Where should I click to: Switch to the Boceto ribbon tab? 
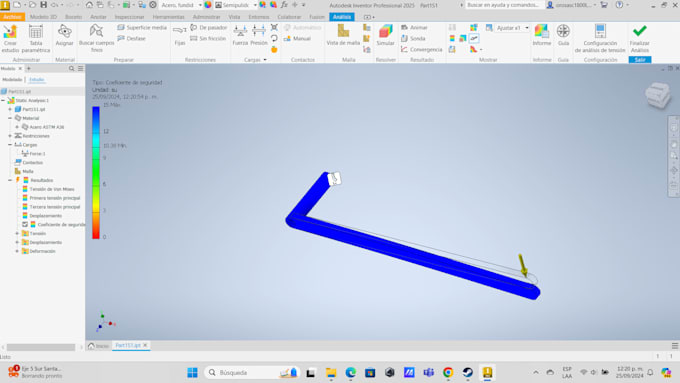click(73, 17)
